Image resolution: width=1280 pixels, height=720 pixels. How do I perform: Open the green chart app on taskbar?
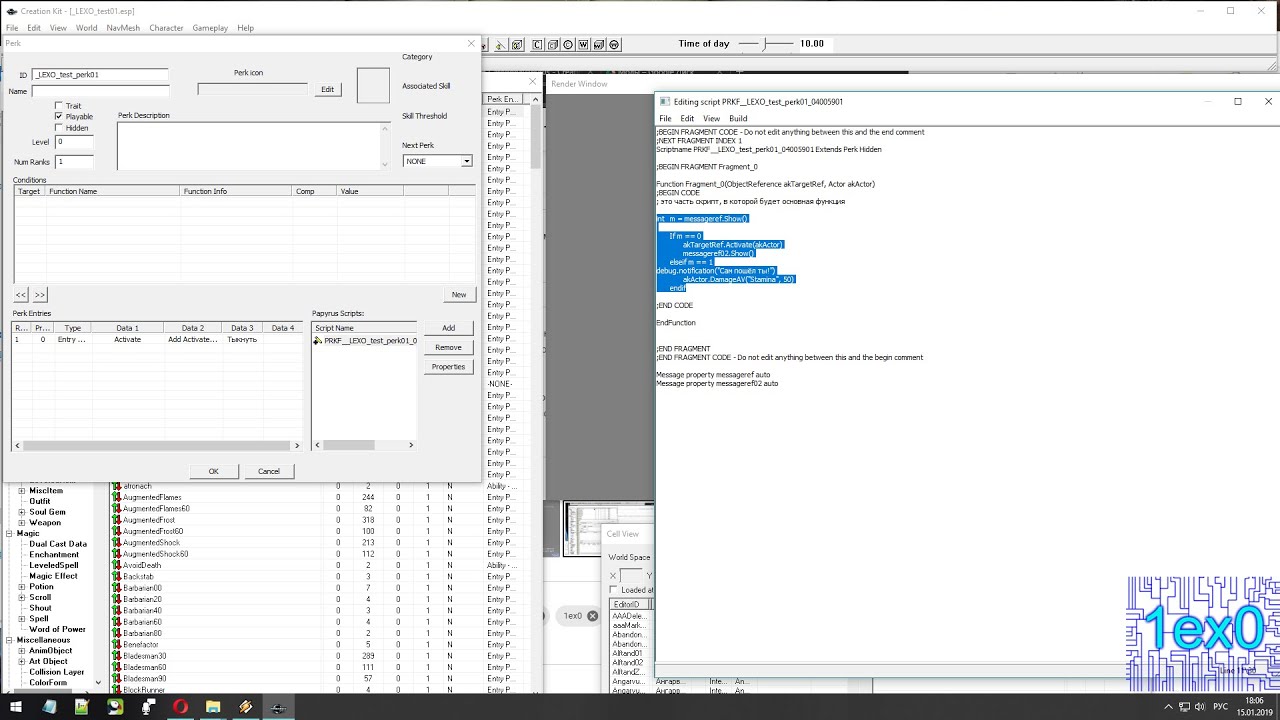(x=82, y=706)
